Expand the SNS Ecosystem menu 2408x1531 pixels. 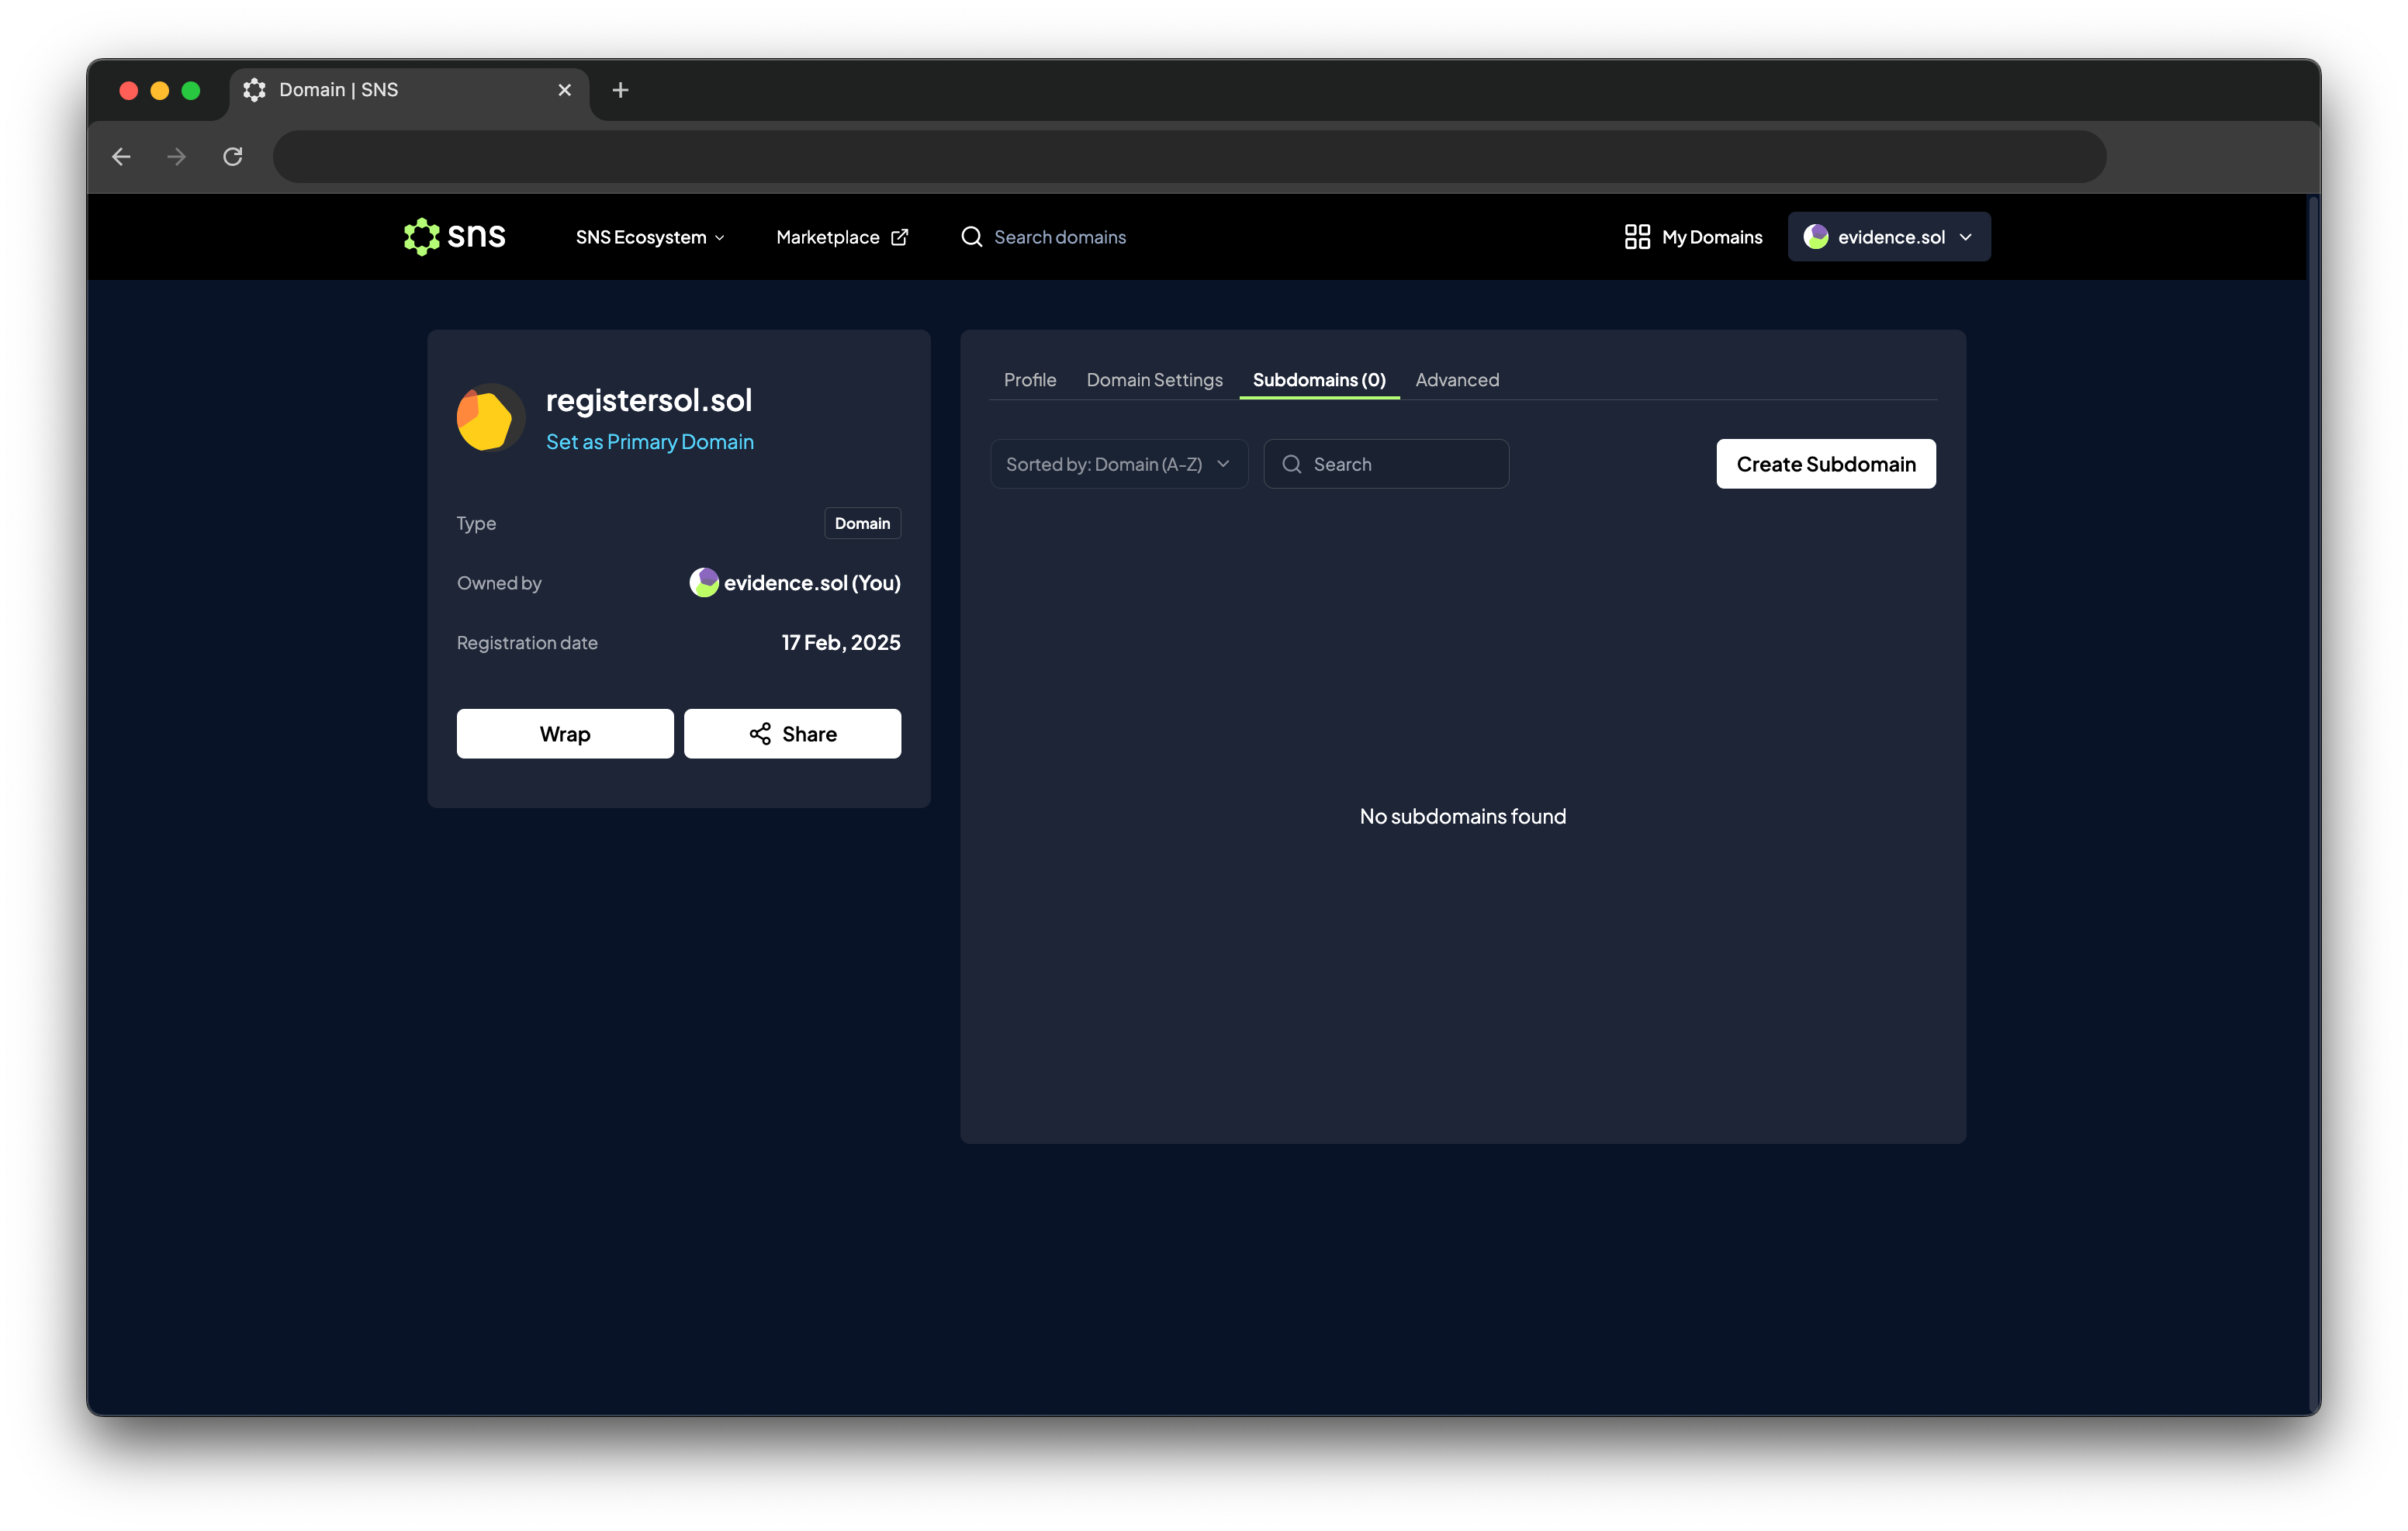click(650, 237)
